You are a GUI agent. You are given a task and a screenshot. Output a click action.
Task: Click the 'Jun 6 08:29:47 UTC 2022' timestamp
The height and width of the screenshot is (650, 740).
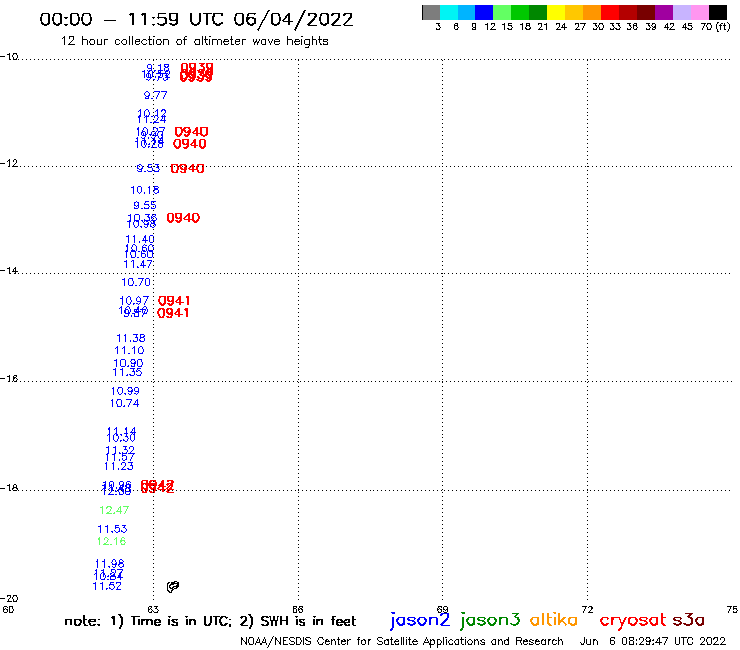coord(653,641)
